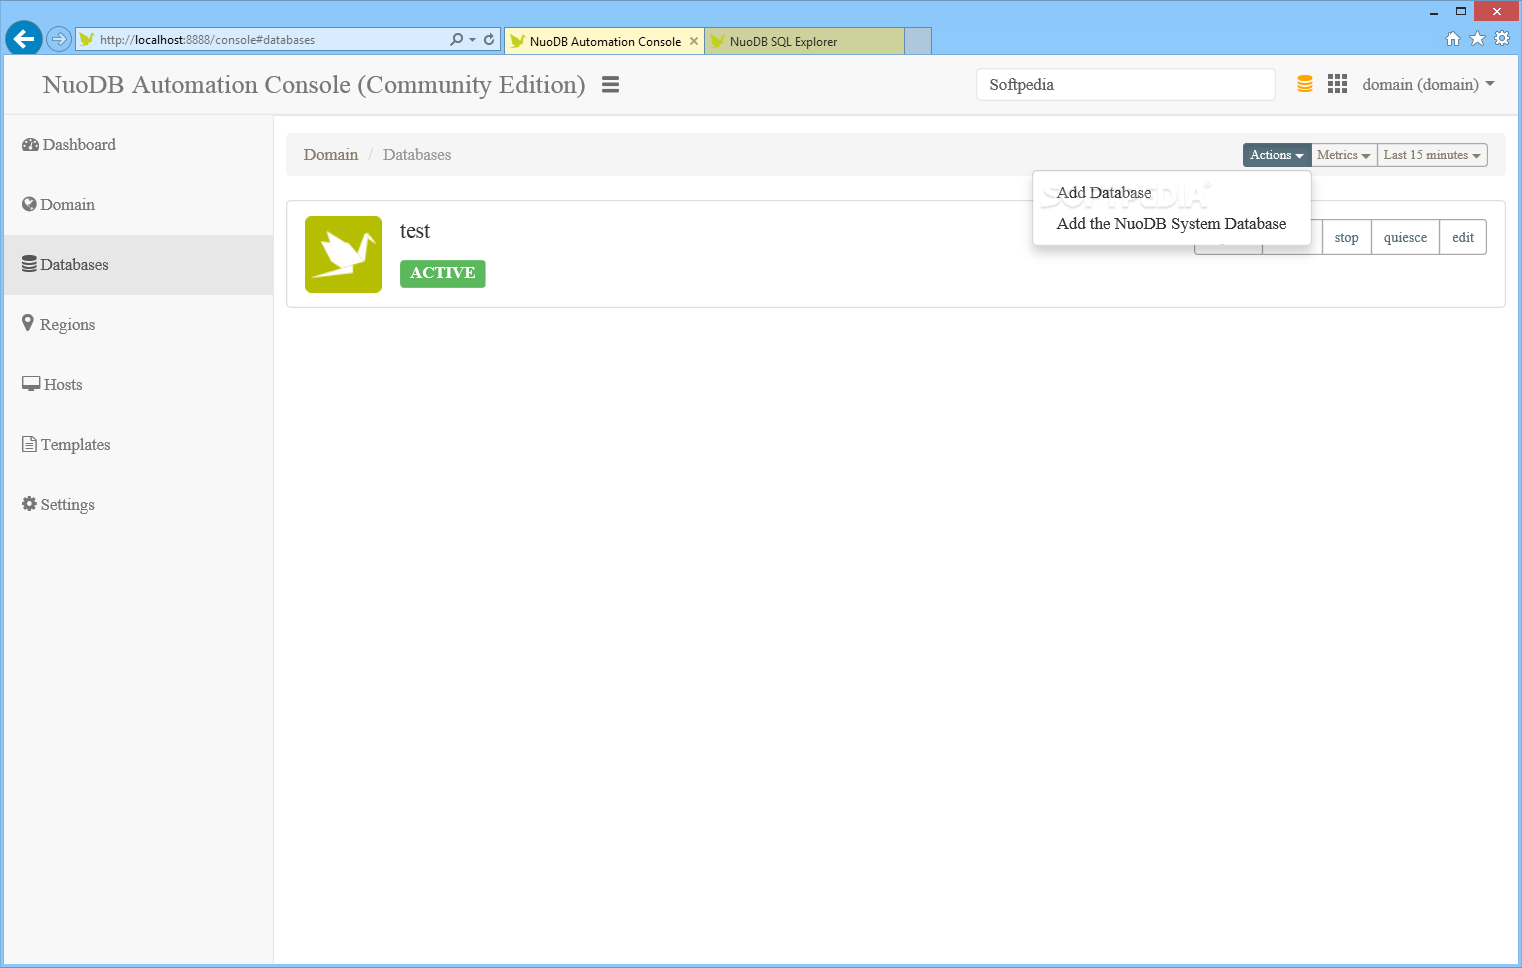1522x968 pixels.
Task: Expand the Actions dropdown
Action: [1277, 155]
